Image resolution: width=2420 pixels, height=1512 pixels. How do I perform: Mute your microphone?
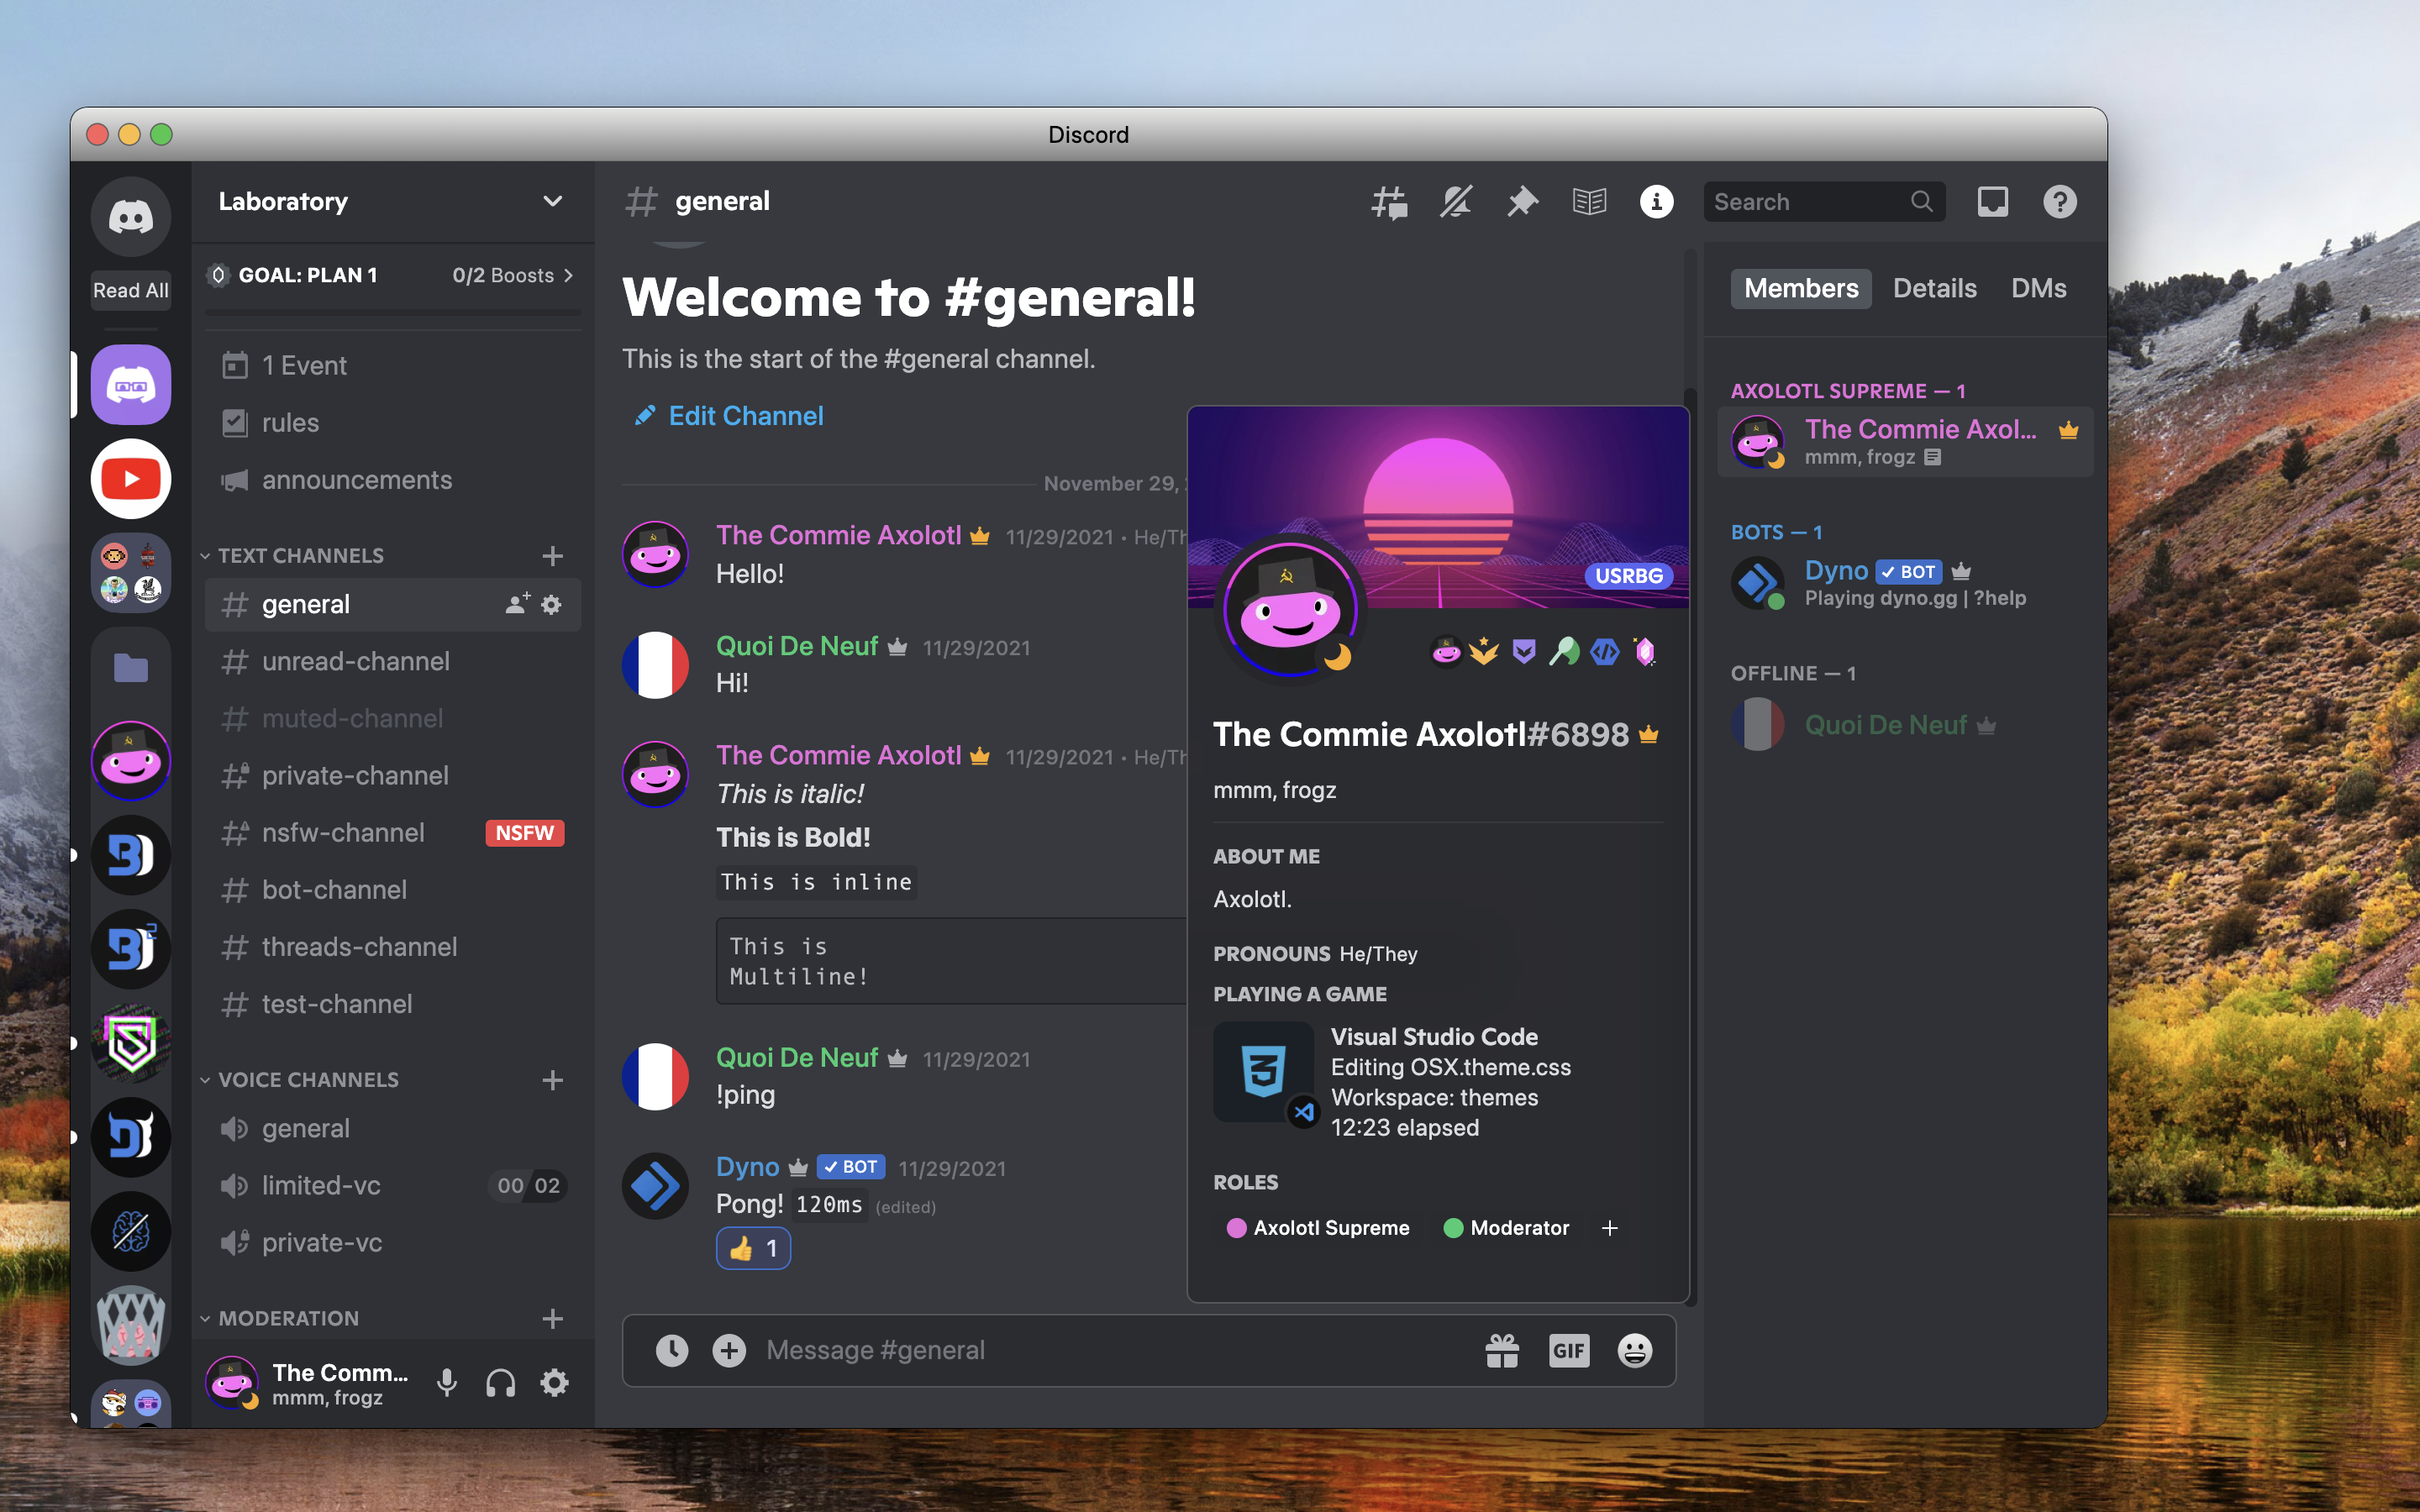[x=446, y=1382]
